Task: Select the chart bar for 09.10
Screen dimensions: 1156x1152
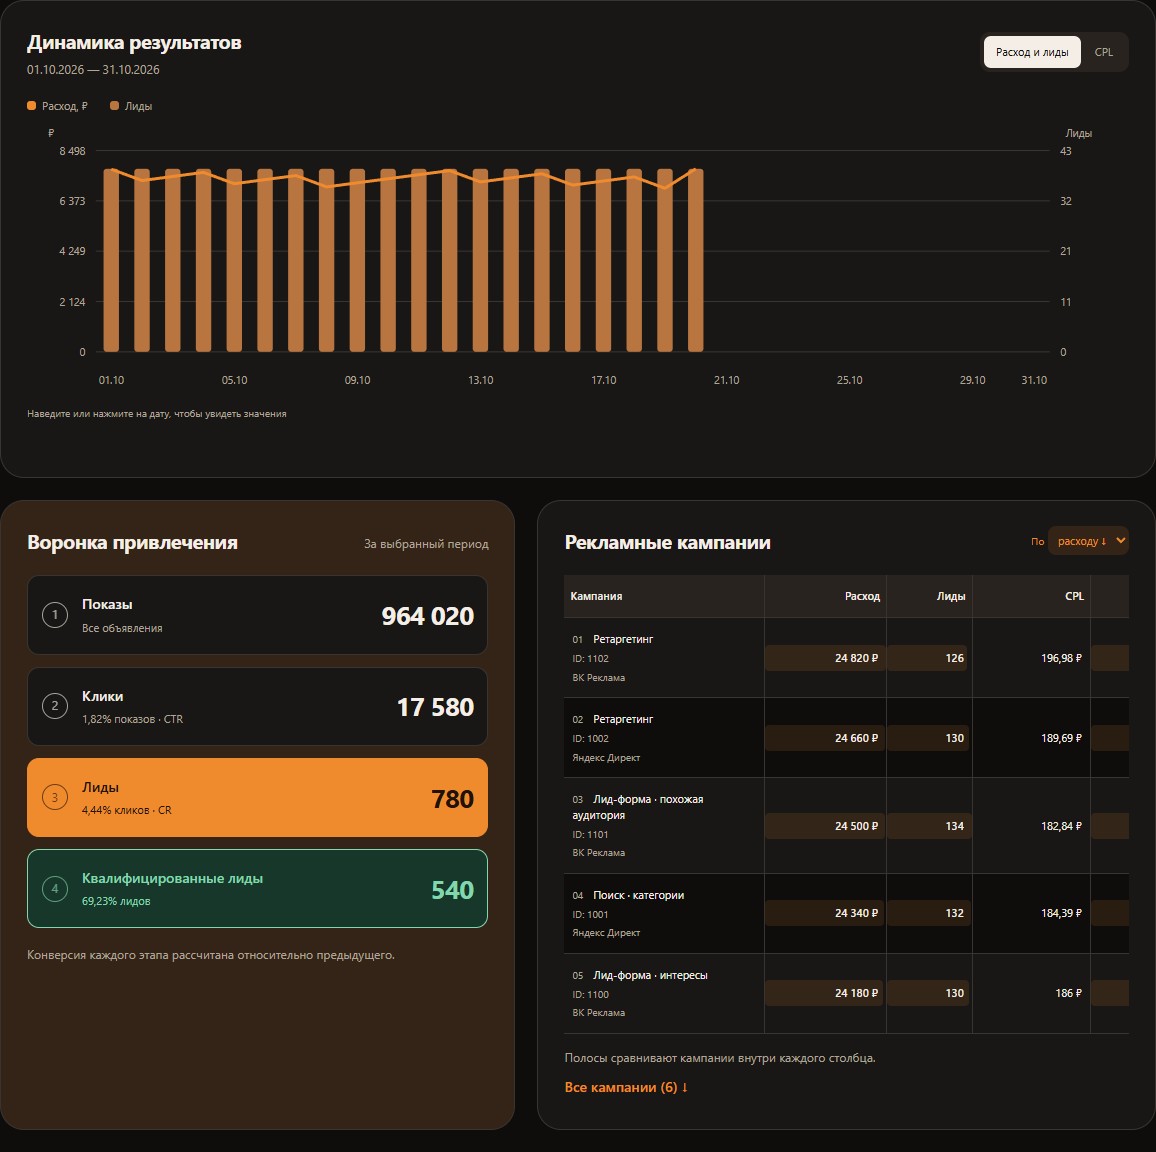Action: pyautogui.click(x=358, y=260)
